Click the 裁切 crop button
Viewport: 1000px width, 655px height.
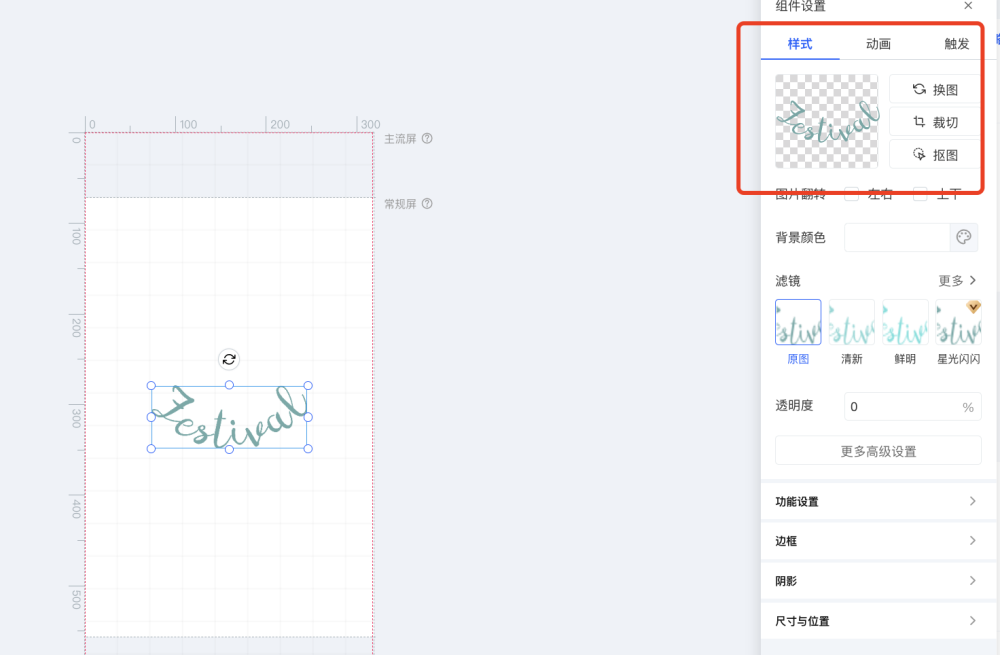[935, 122]
